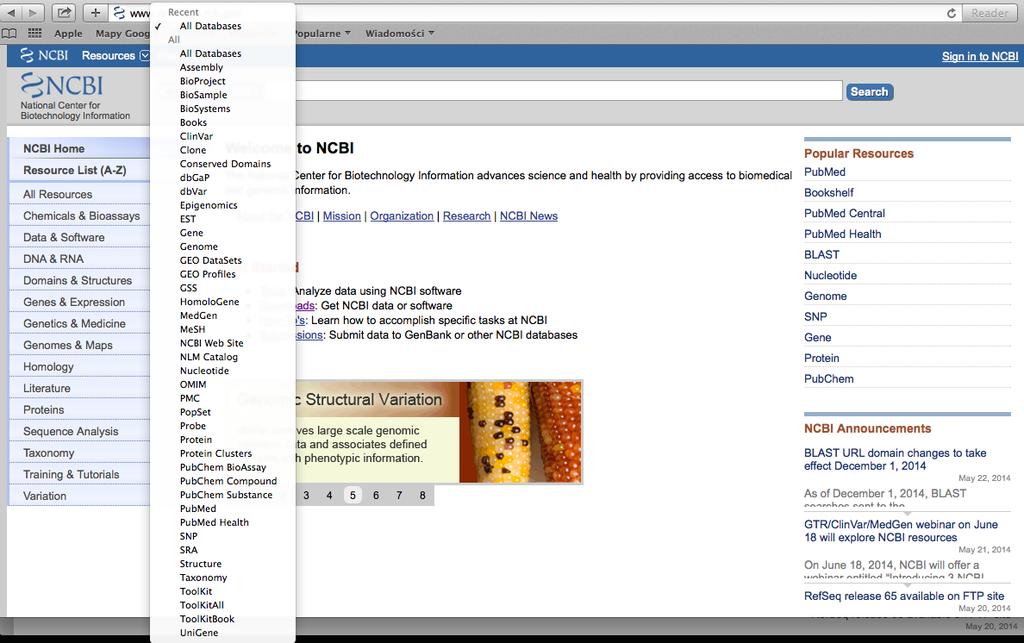Open Bookshelf in Popular Resources
Screen dimensions: 1024x643
click(829, 193)
